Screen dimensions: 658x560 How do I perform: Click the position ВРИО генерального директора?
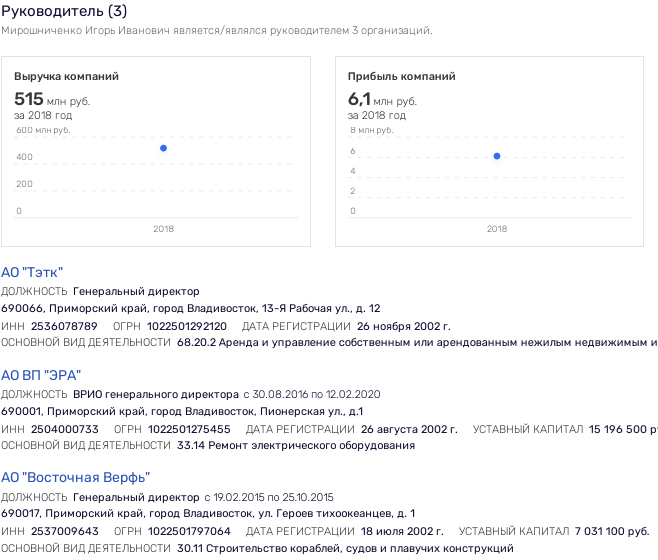click(156, 394)
